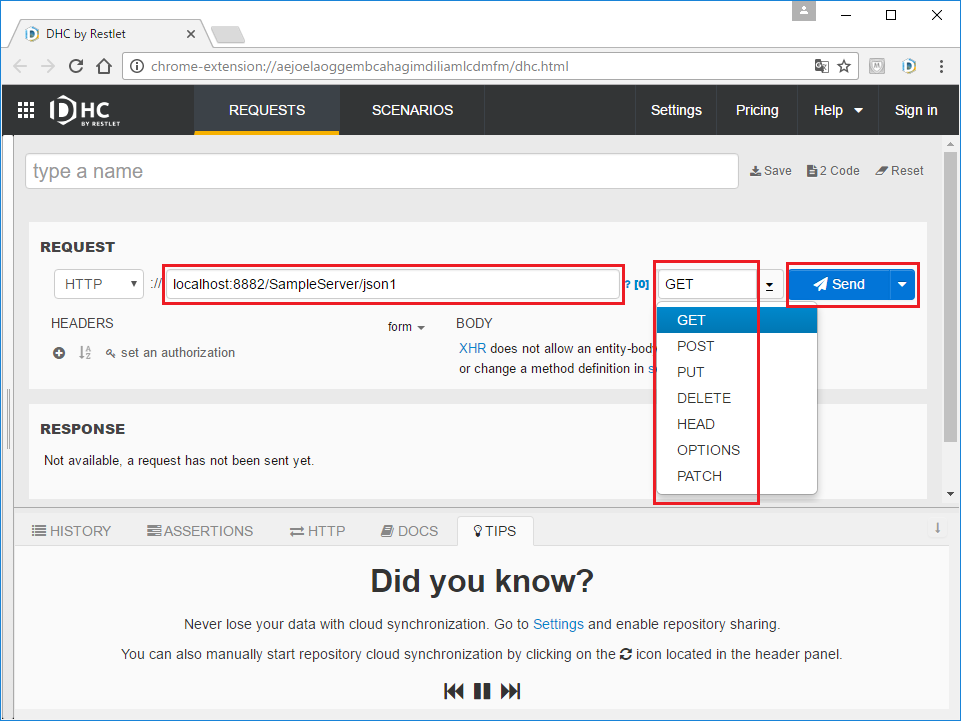Screen dimensions: 961x721
Task: Click Sign in
Action: click(x=916, y=110)
